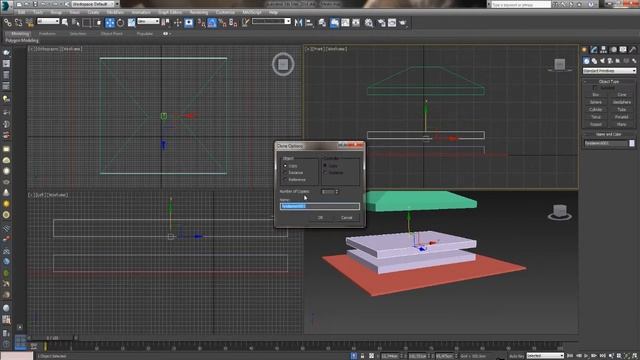This screenshot has height=360, width=640.
Task: Toggle the 3D Snaps icon
Action: (x=202, y=23)
